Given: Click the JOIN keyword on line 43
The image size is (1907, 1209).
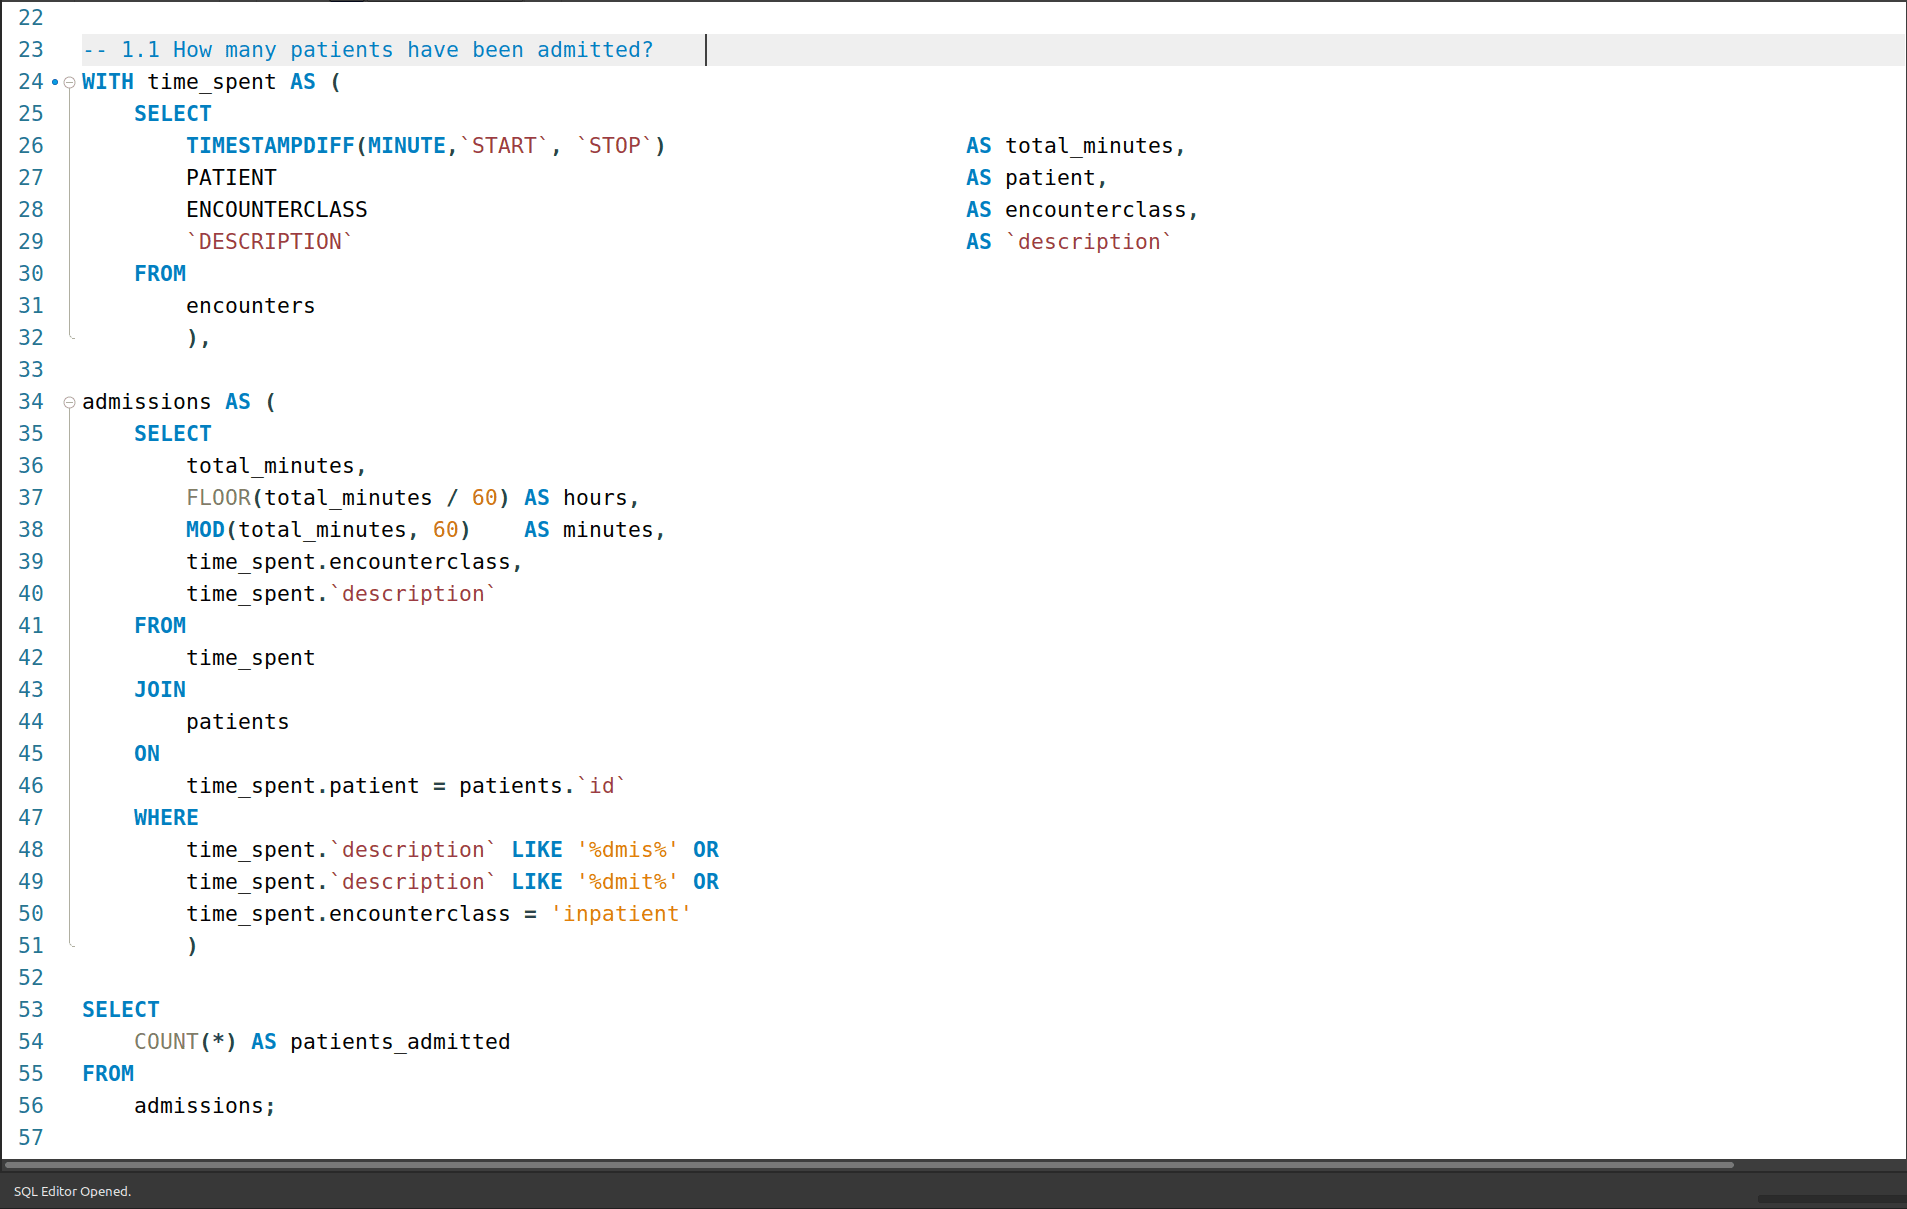Looking at the screenshot, I should (160, 690).
